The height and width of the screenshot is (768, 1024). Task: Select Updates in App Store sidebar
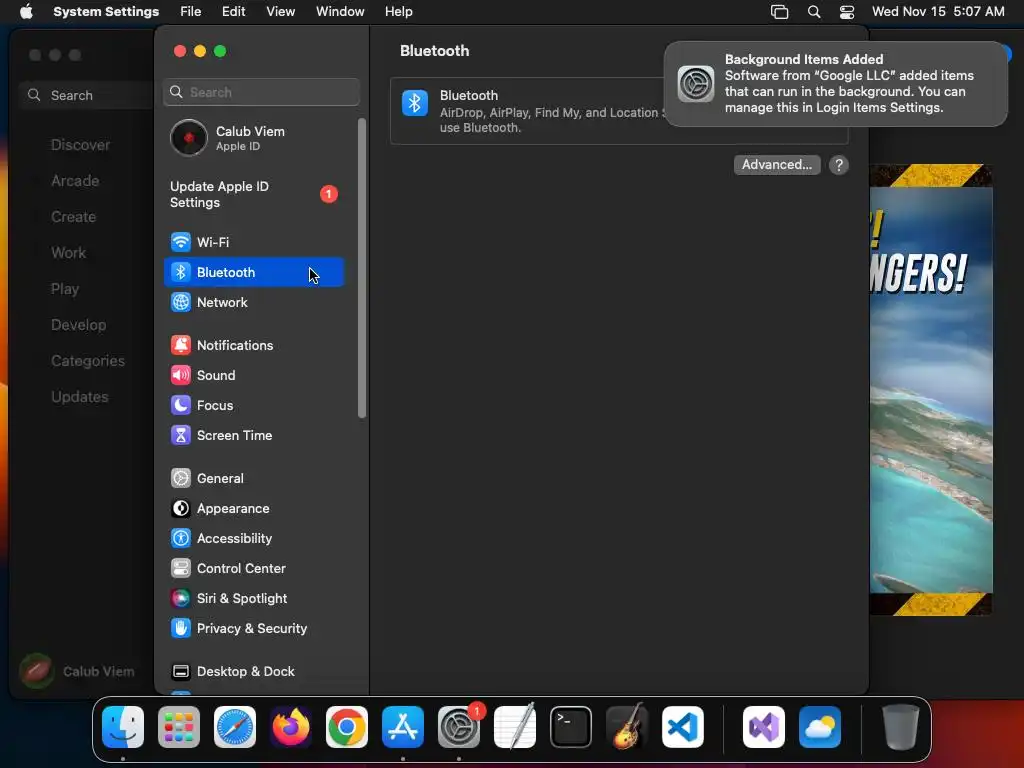80,396
